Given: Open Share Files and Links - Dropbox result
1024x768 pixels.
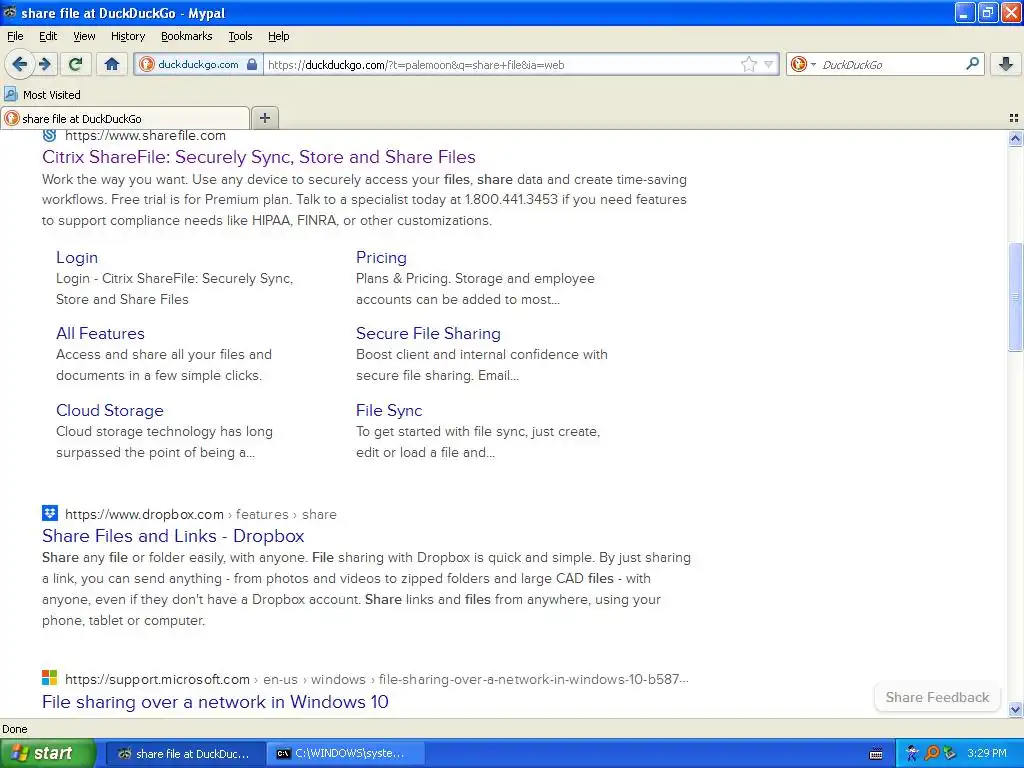Looking at the screenshot, I should (x=173, y=536).
